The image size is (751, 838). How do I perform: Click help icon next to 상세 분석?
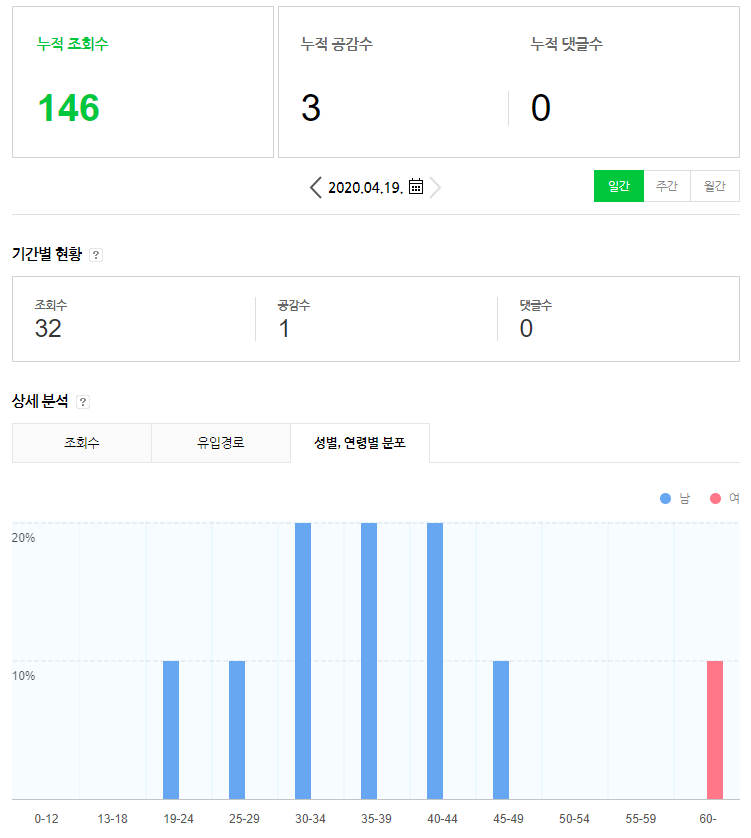[x=83, y=402]
